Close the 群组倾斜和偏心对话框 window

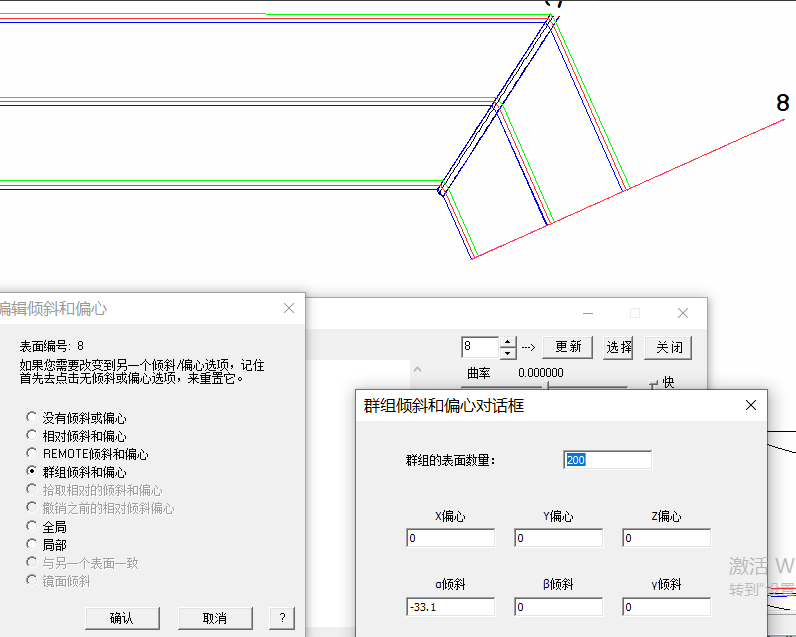[751, 405]
